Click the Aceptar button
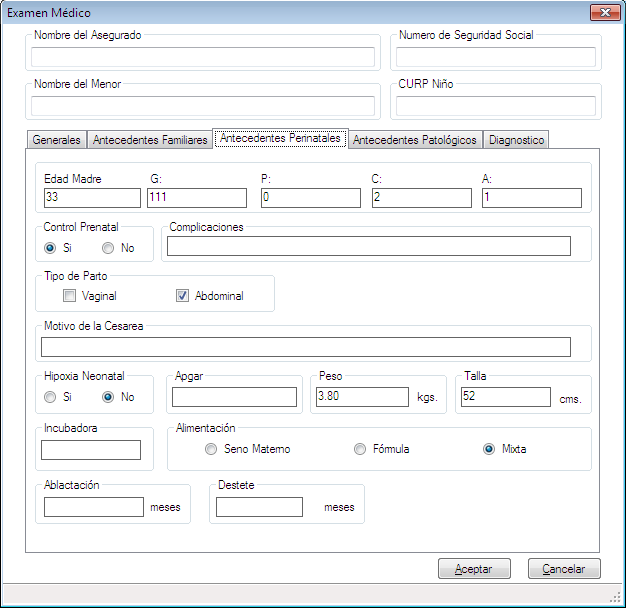The width and height of the screenshot is (626, 608). pos(474,568)
